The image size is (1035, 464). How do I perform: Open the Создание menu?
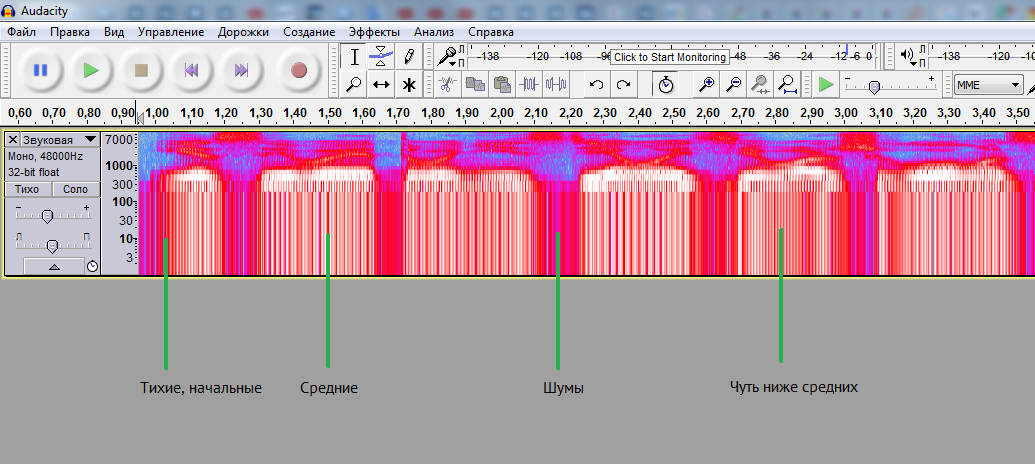click(309, 32)
